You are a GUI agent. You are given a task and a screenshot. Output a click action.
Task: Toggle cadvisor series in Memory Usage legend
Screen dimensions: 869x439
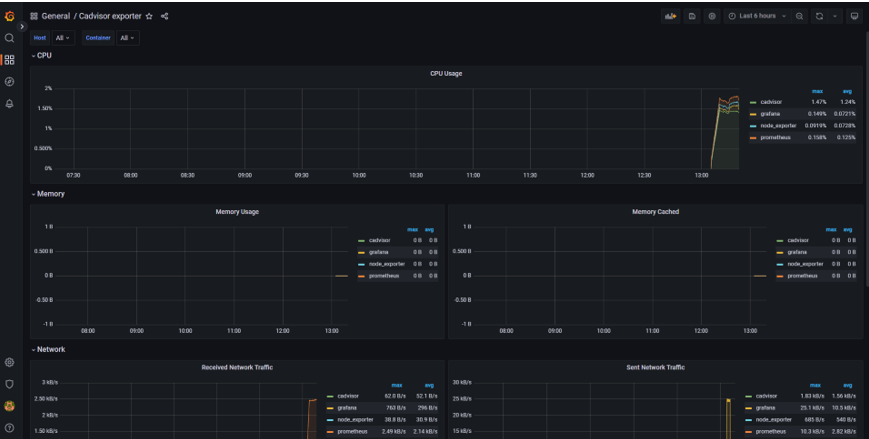[380, 240]
